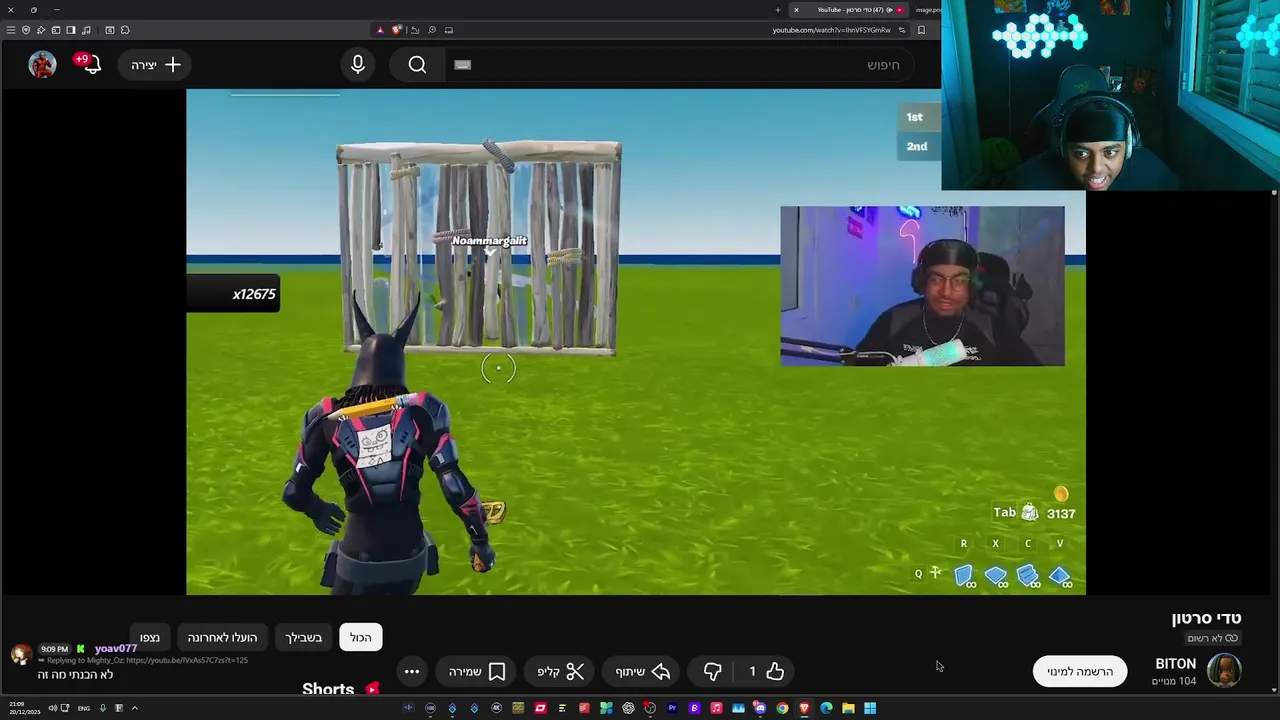Open Microsoft Edge from taskbar
1280x720 pixels.
(826, 708)
